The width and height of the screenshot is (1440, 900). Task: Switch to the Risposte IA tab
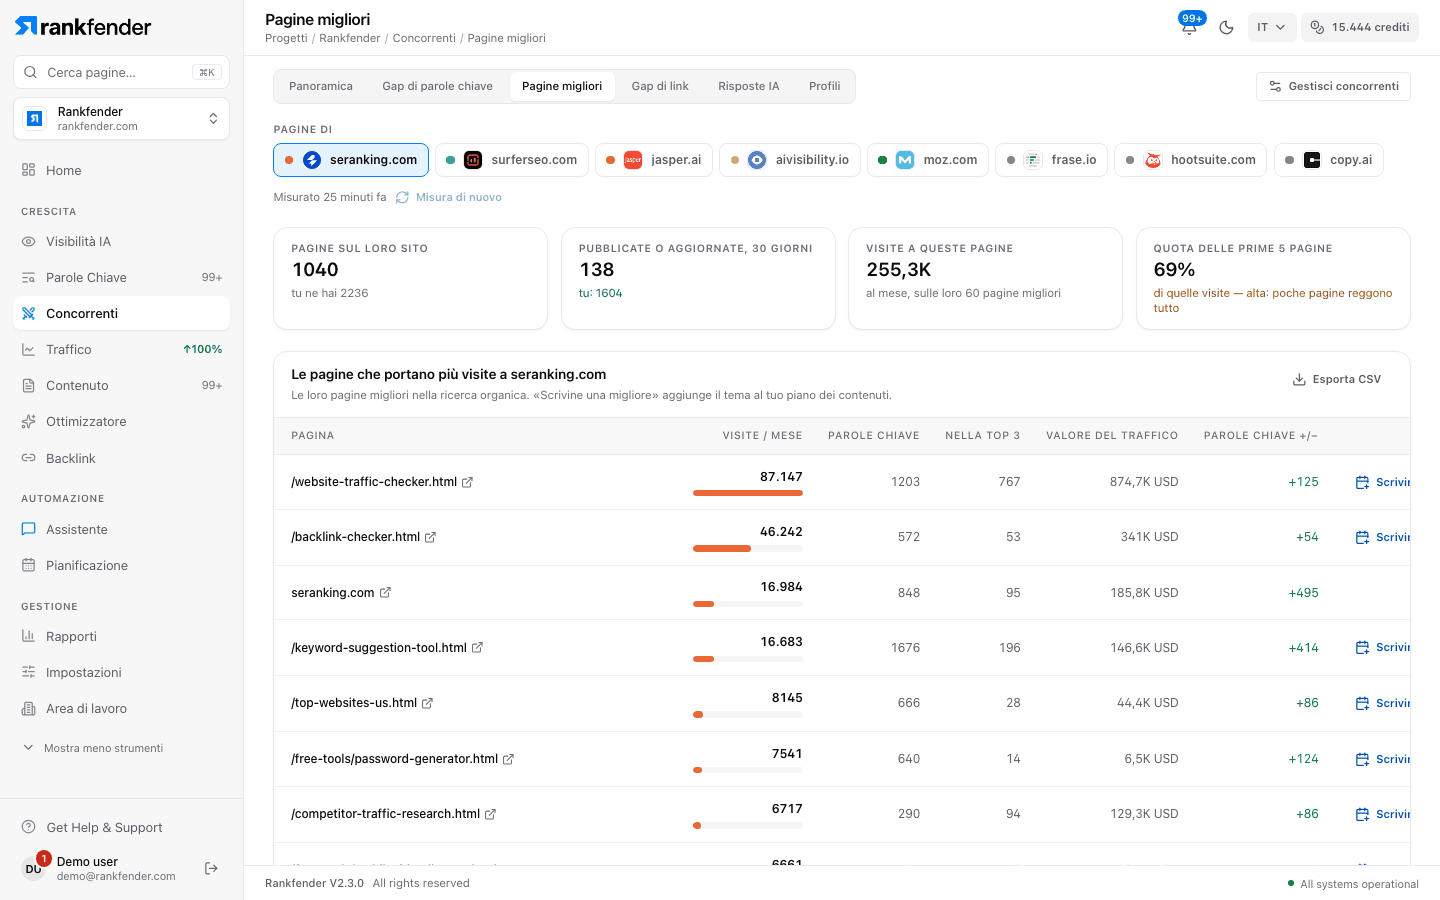(748, 86)
